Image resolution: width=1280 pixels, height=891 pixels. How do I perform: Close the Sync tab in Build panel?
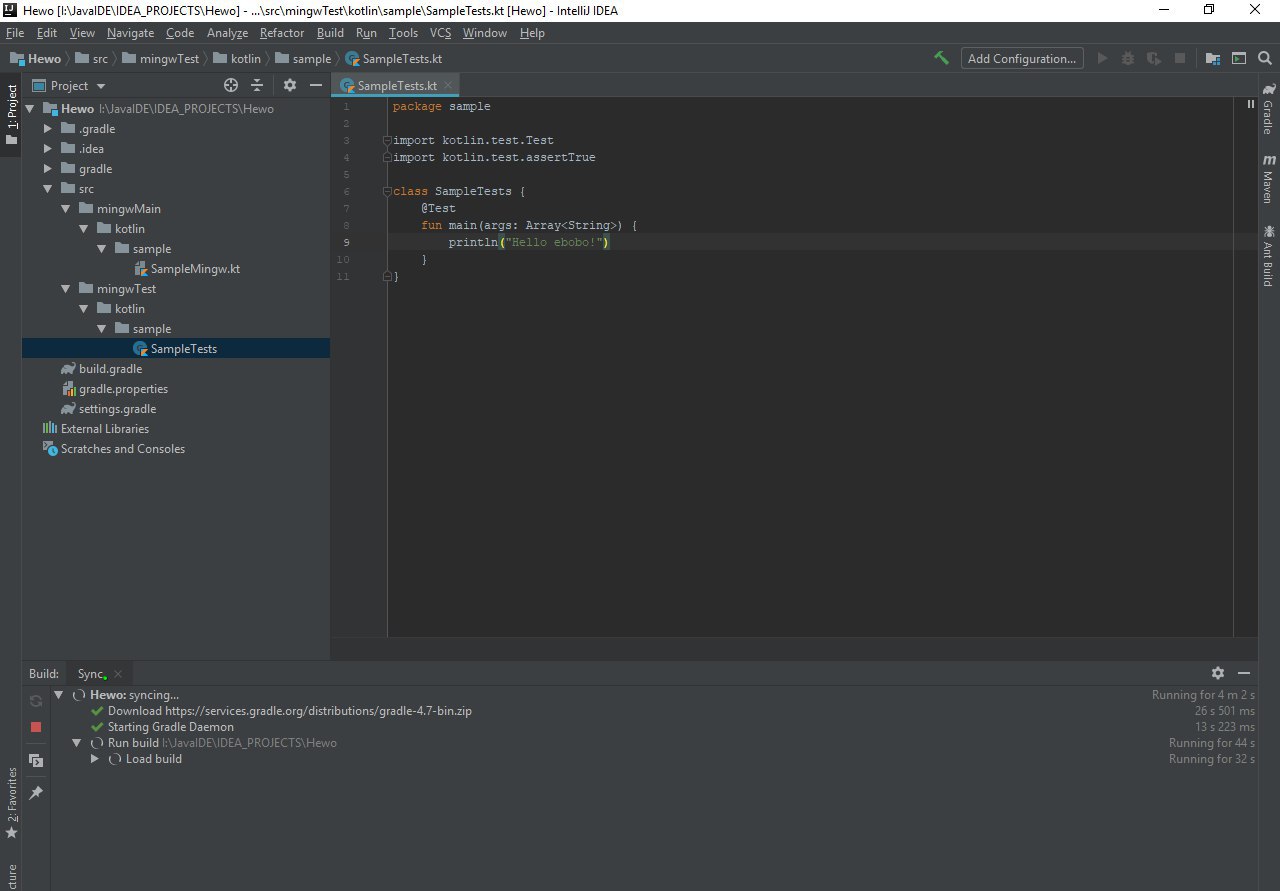pyautogui.click(x=117, y=674)
